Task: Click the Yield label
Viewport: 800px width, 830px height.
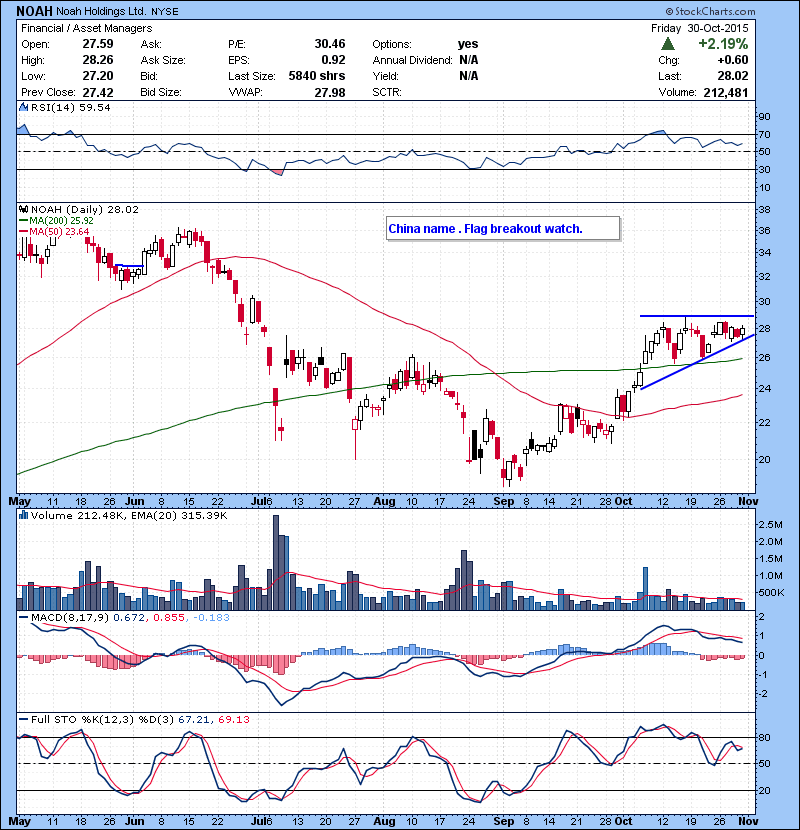Action: [385, 76]
